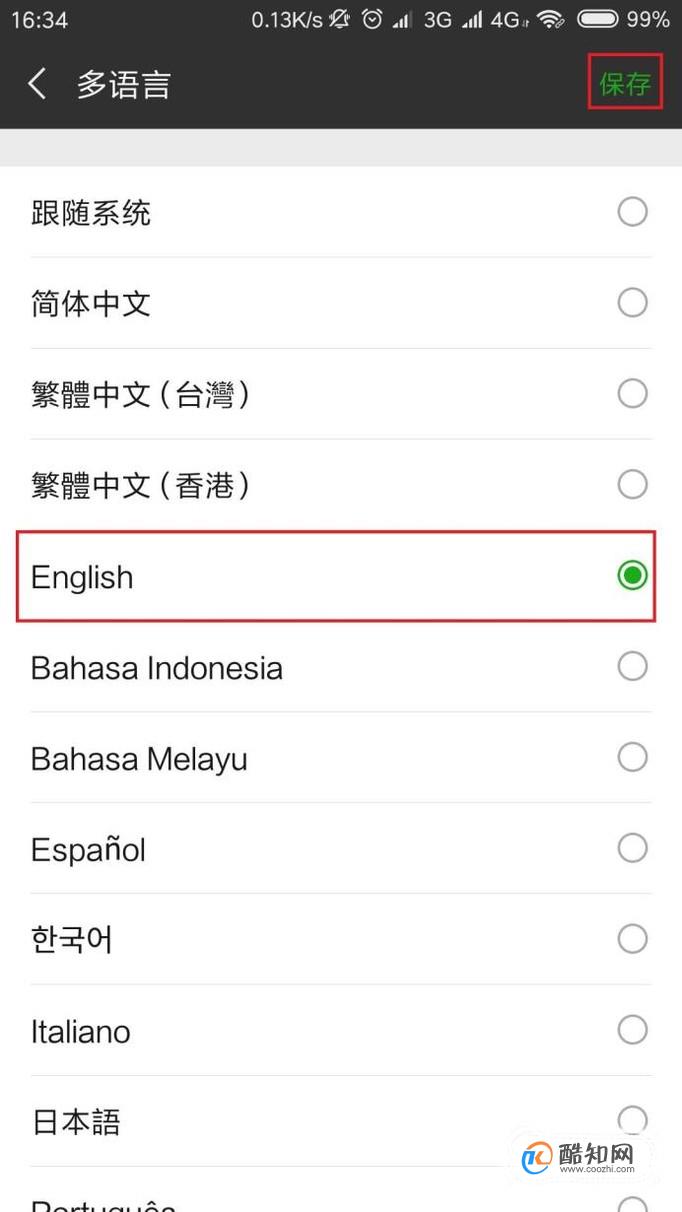This screenshot has height=1212, width=682.
Task: Select the 简体中文 radio button
Action: tap(632, 302)
